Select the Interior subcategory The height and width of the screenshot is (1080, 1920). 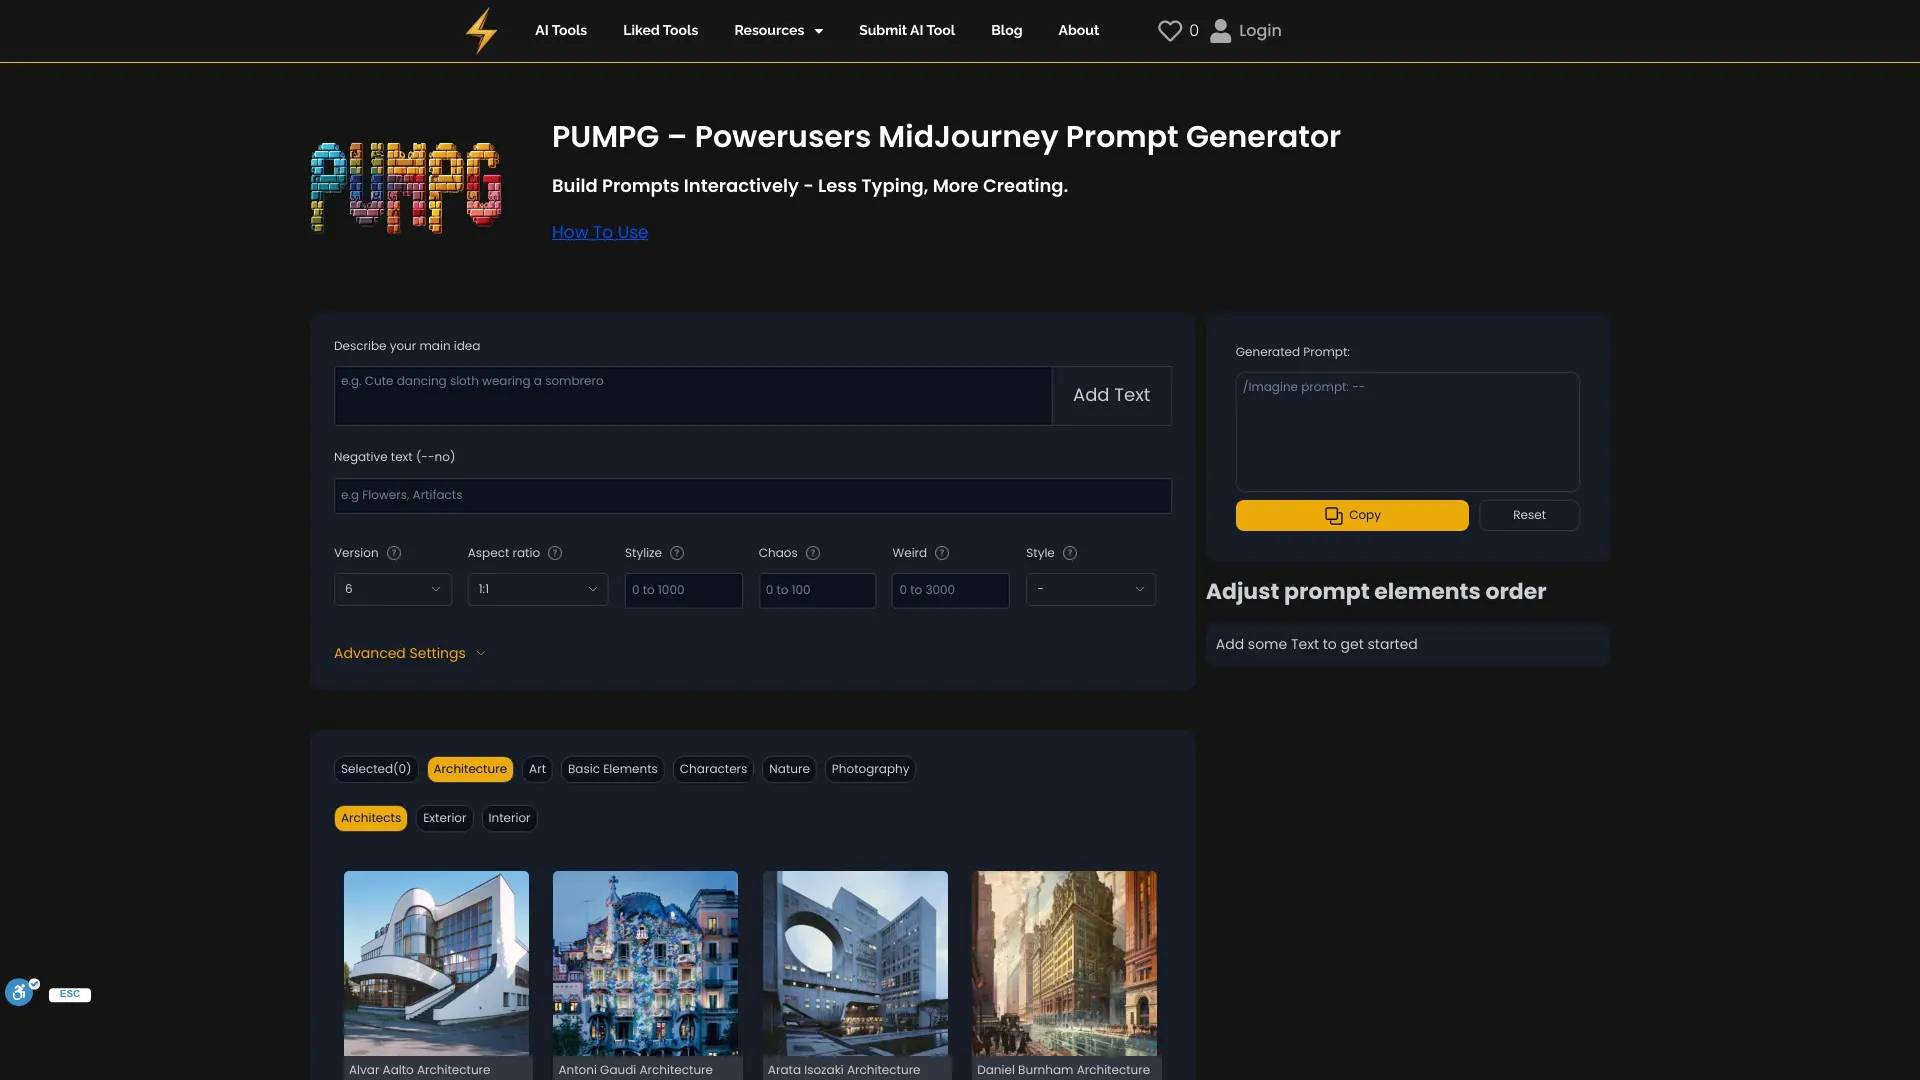pos(509,818)
